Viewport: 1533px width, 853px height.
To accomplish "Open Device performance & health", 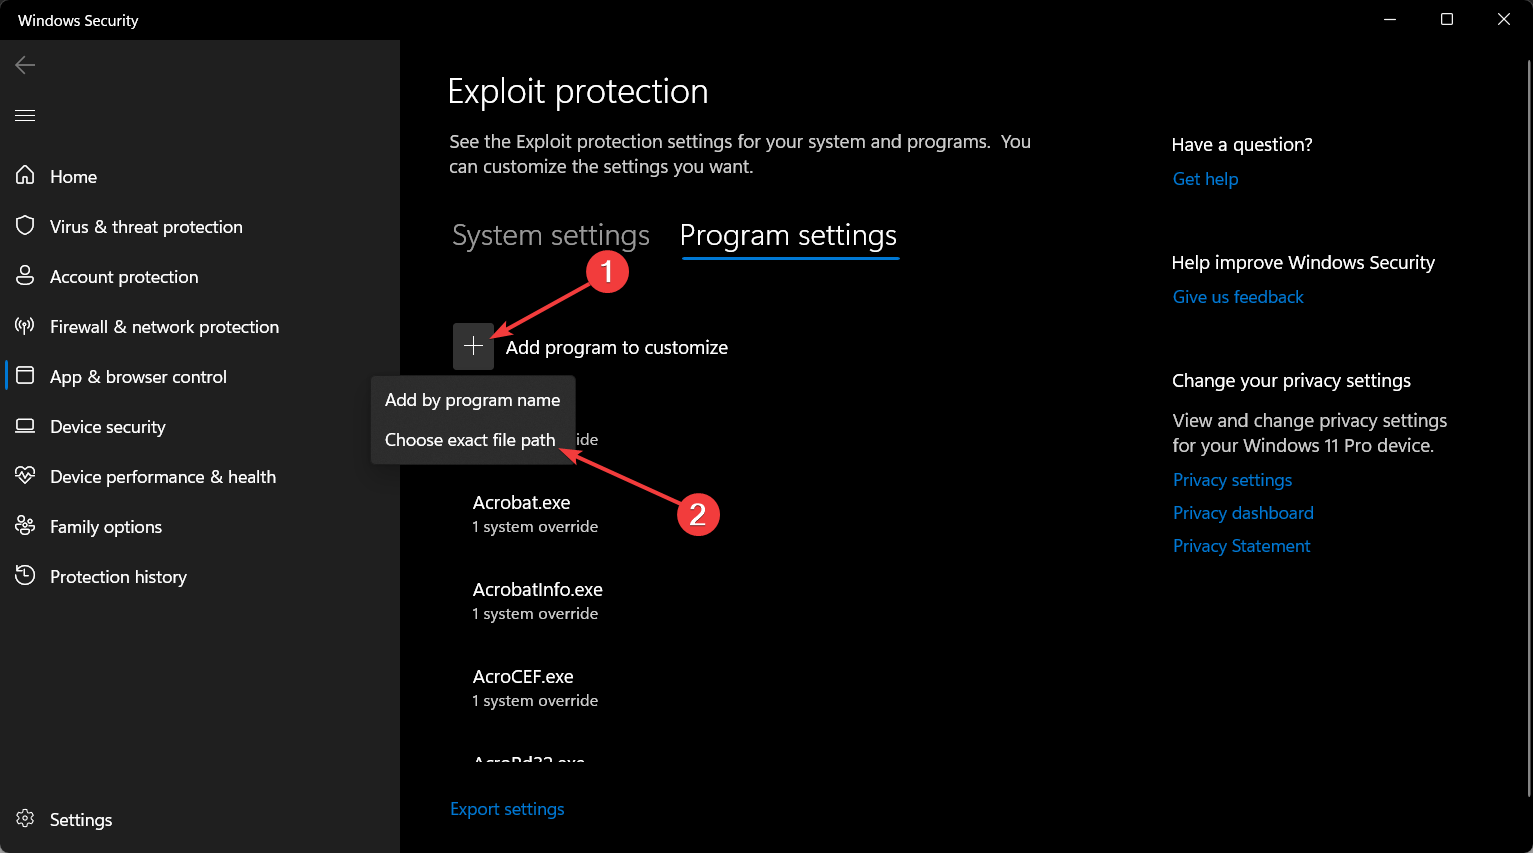I will click(x=163, y=477).
